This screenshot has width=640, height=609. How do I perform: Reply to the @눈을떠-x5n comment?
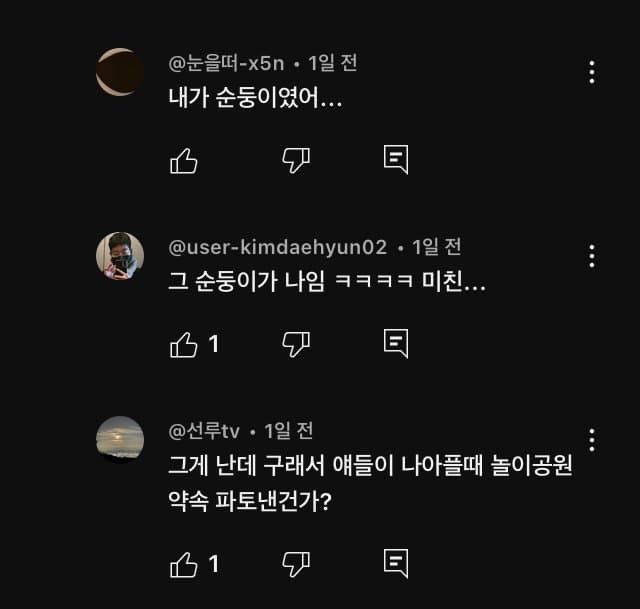pyautogui.click(x=397, y=160)
